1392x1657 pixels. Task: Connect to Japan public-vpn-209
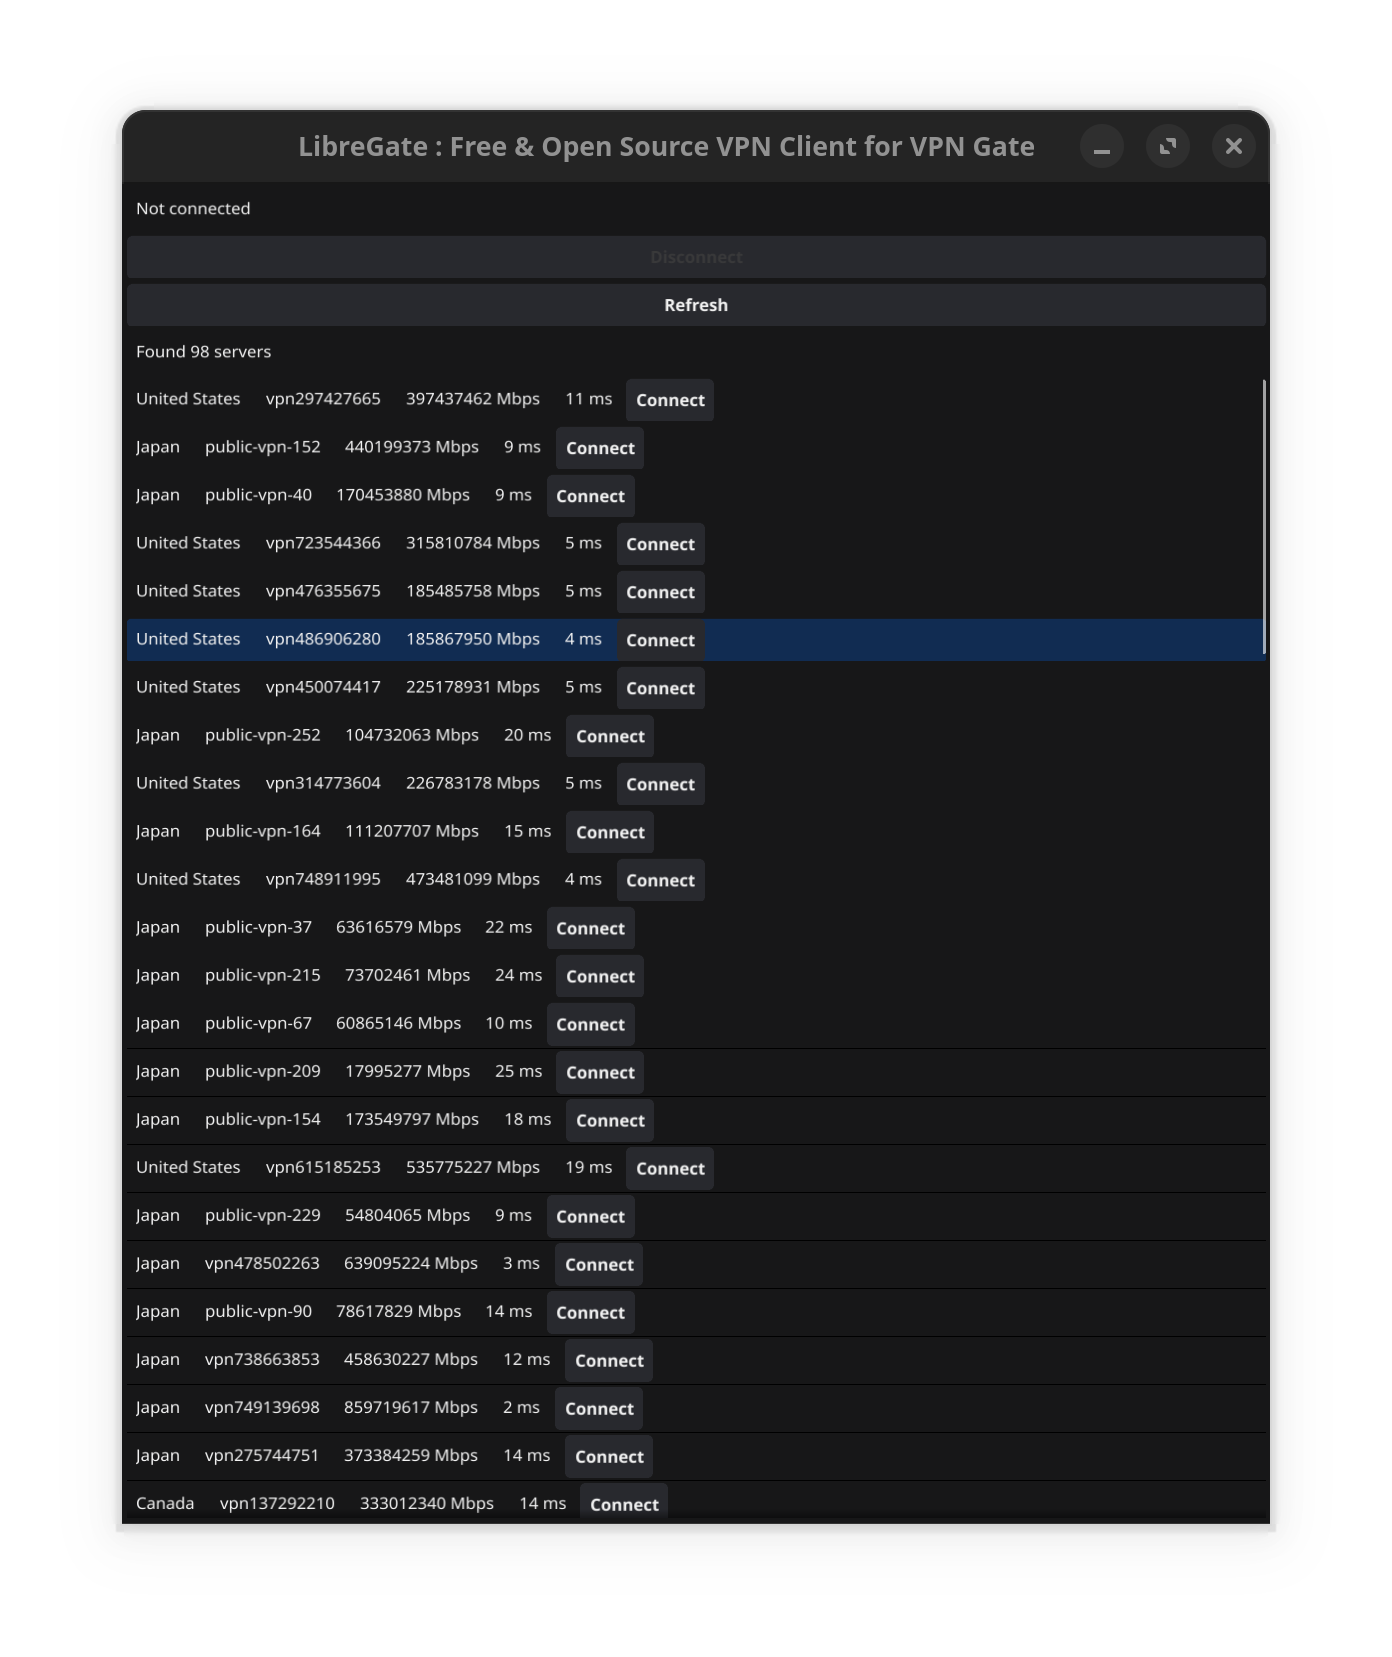click(x=600, y=1072)
